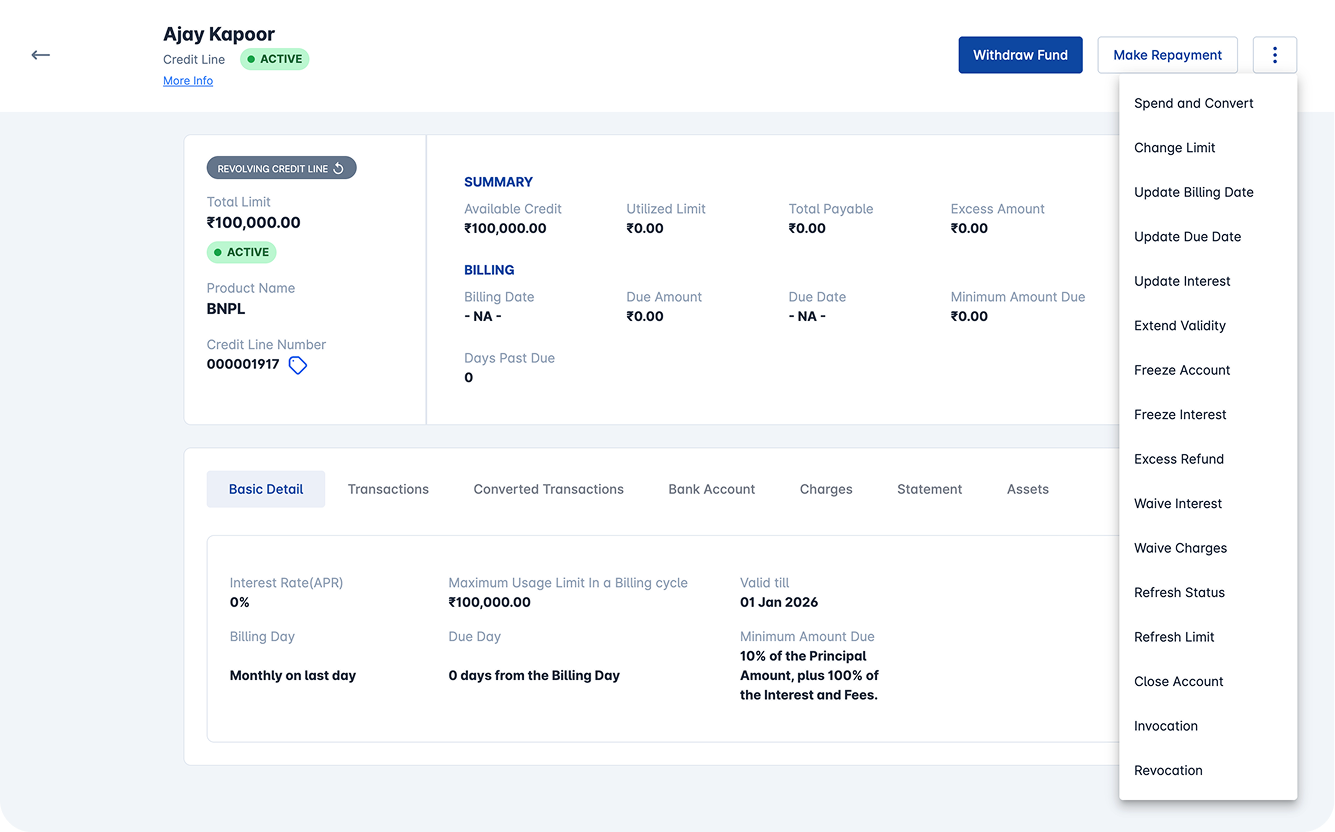
Task: View the Bank Account tab
Action: 711,489
